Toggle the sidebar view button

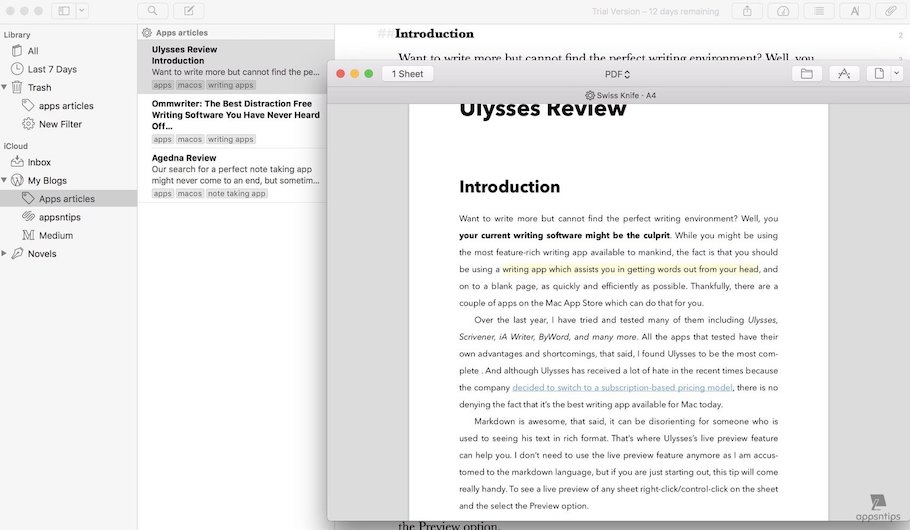pyautogui.click(x=64, y=11)
